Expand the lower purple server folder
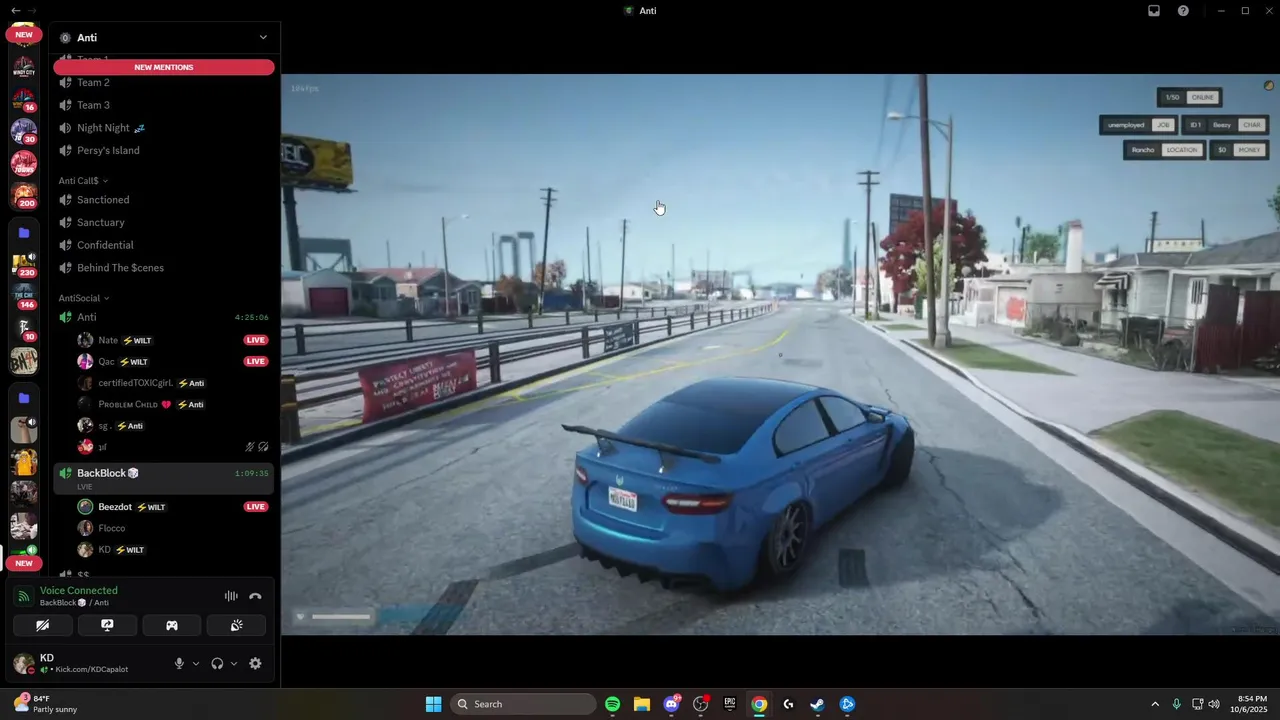The image size is (1280, 720). click(24, 398)
